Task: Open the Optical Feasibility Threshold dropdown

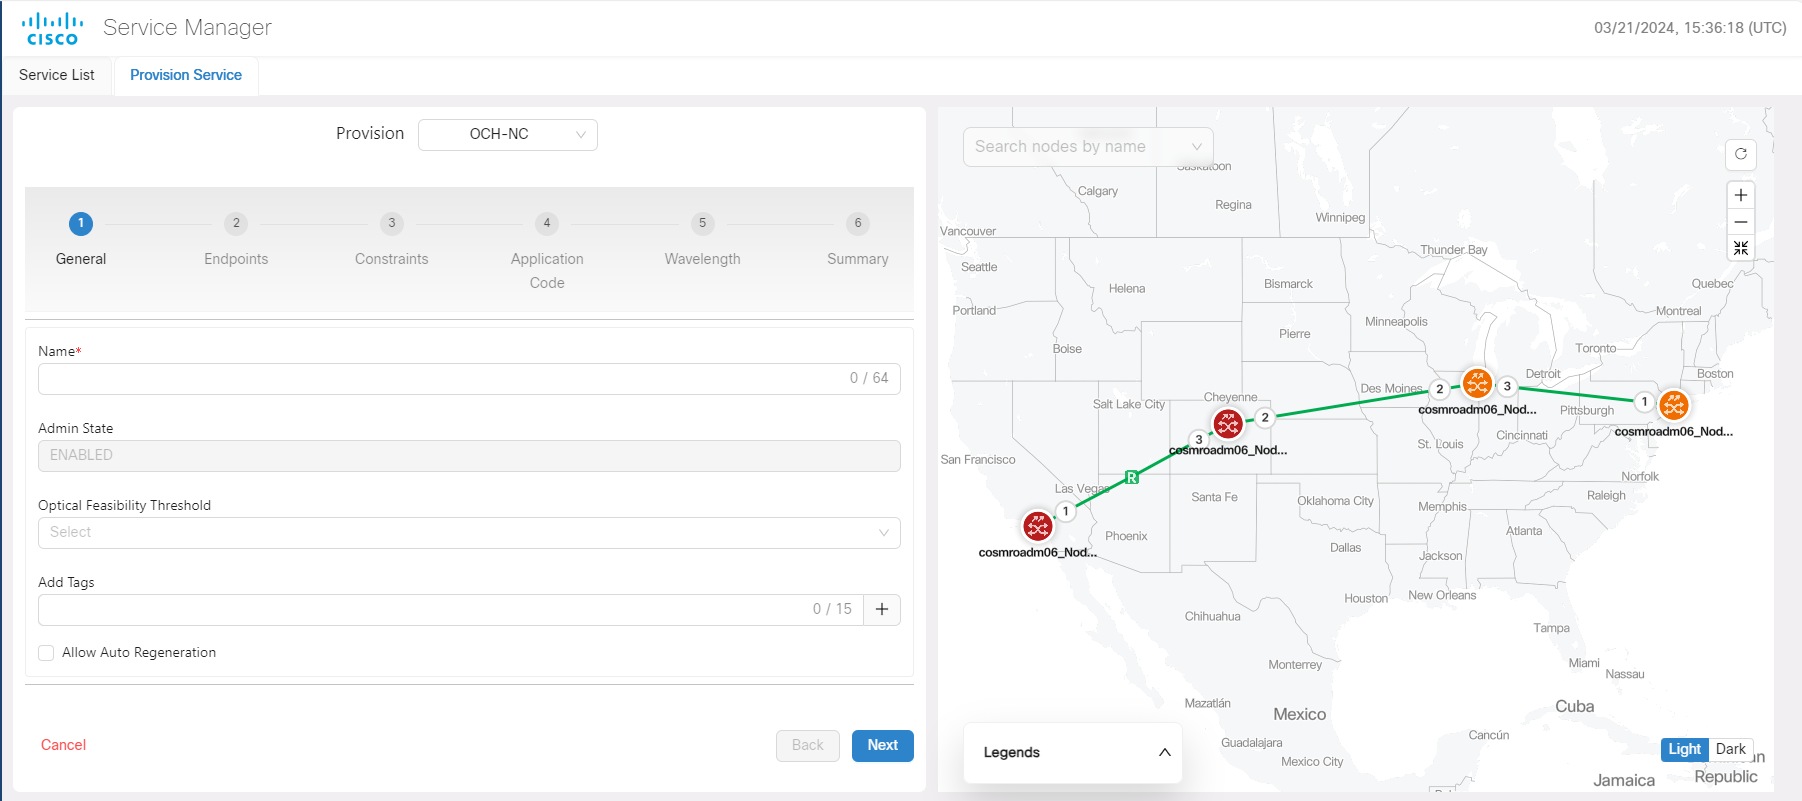Action: (x=469, y=533)
